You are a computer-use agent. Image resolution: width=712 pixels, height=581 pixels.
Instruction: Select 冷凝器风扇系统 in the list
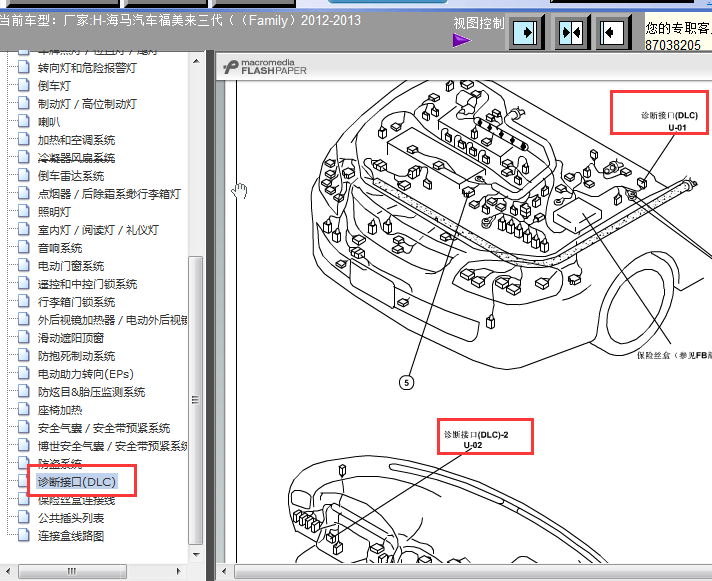pos(76,158)
